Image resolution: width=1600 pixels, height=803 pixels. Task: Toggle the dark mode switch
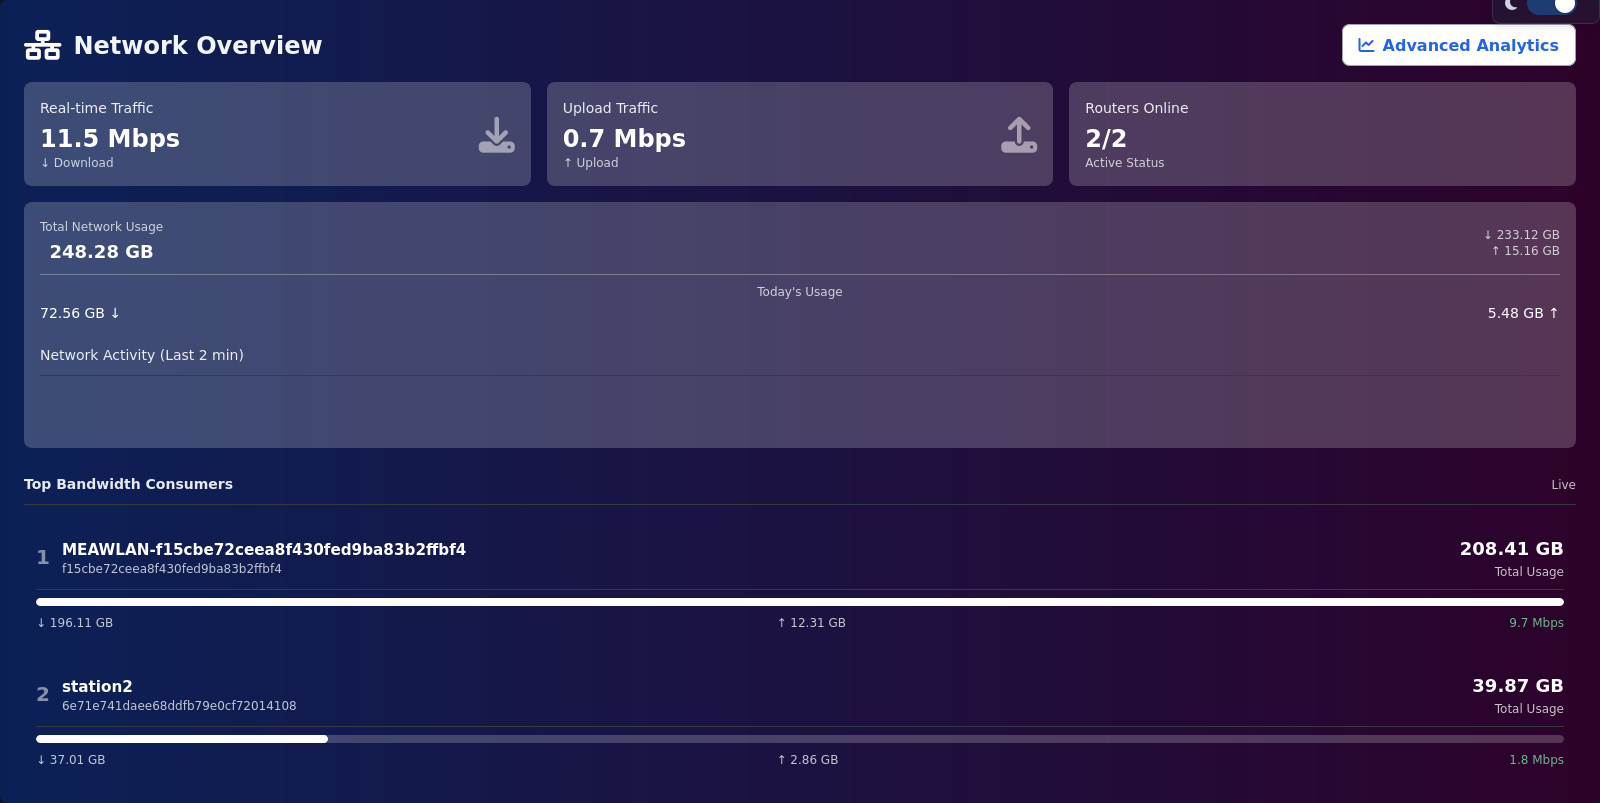(1553, 8)
